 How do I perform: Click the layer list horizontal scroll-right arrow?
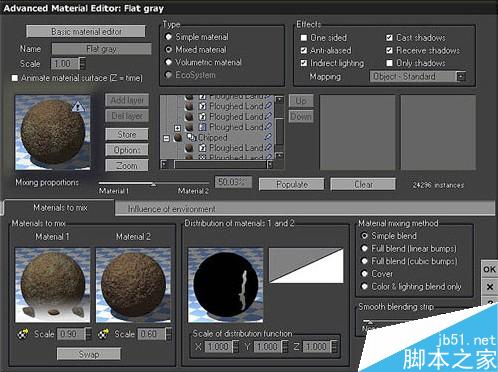tap(270, 164)
